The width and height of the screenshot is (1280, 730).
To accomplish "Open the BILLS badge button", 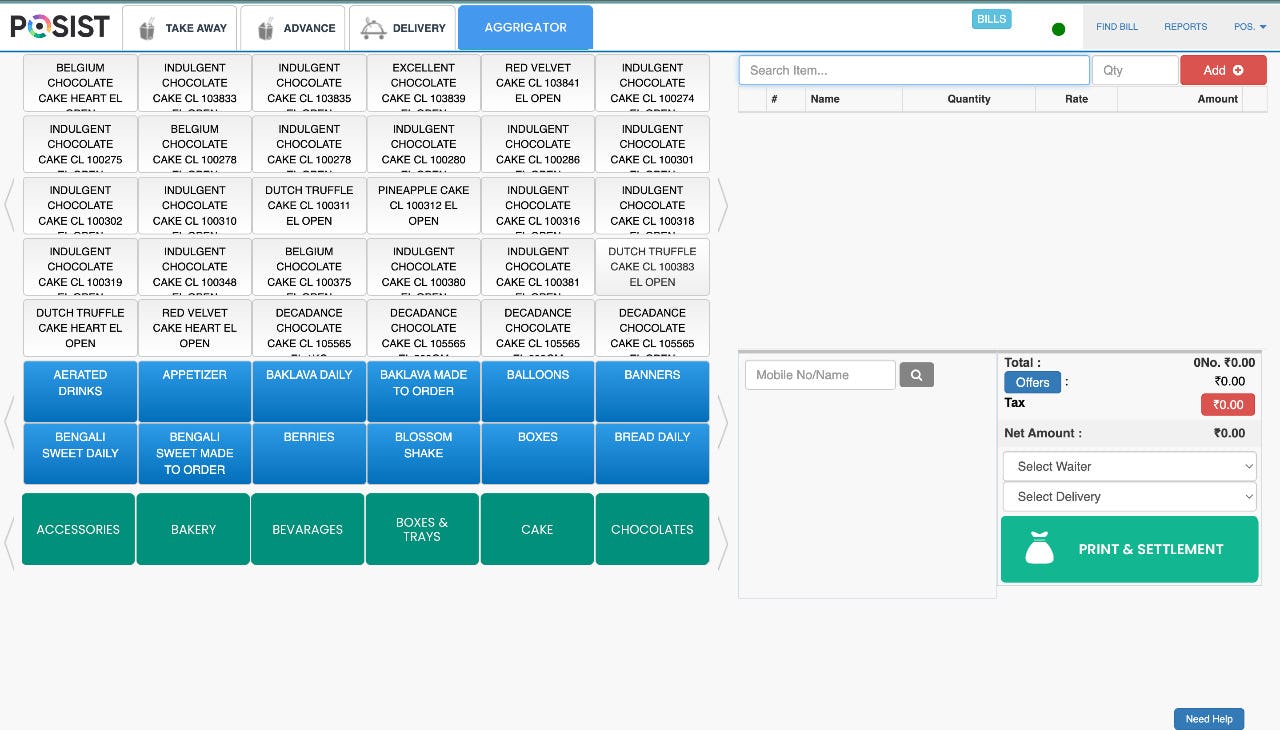I will pyautogui.click(x=992, y=19).
